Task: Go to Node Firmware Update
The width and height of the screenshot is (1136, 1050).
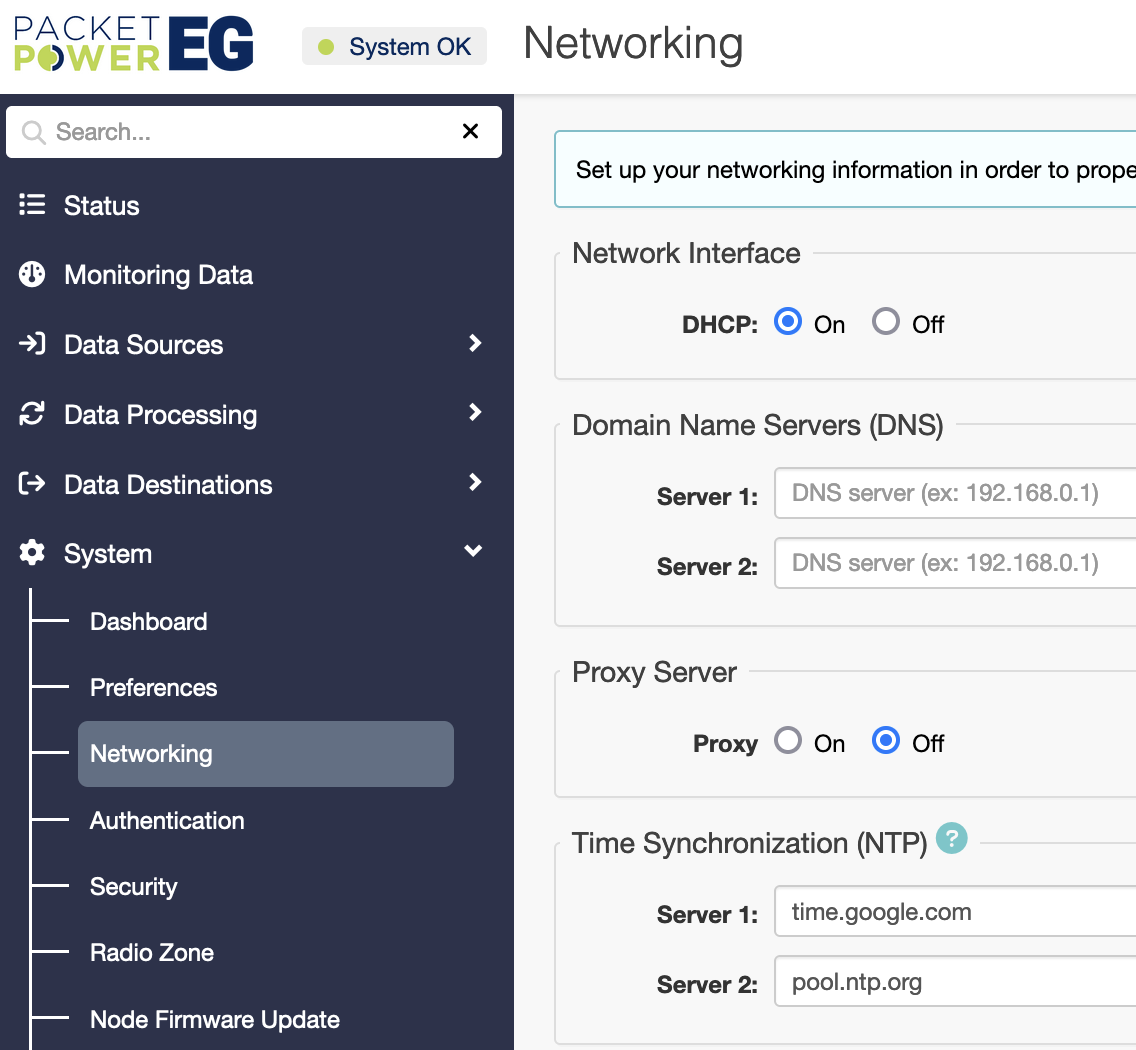Action: point(214,1019)
